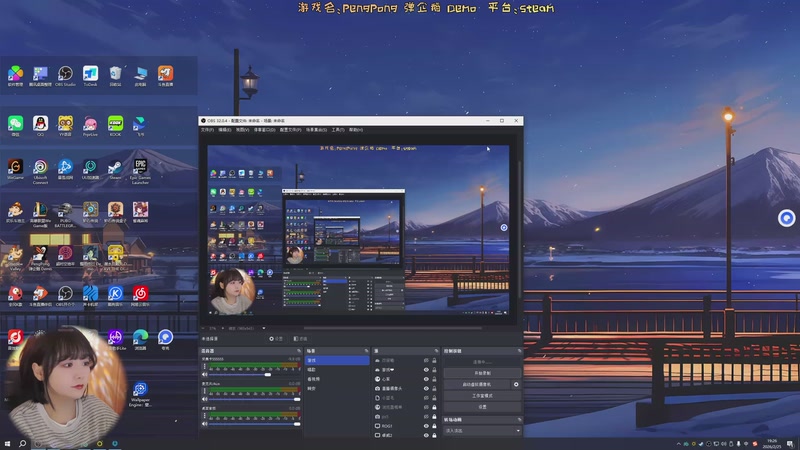
Task: Toggle the lock on the ROG1 source
Action: click(434, 426)
